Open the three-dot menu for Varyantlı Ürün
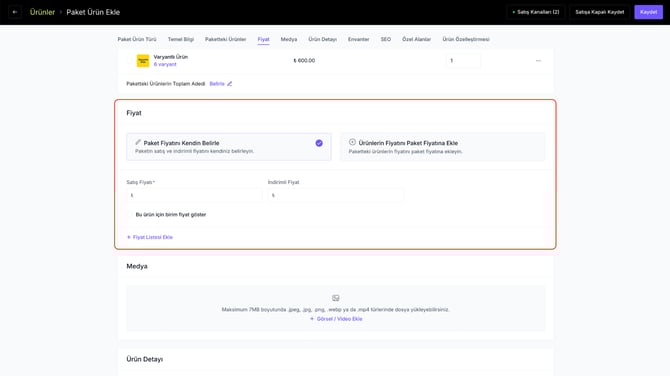Viewport: 670px width, 376px height. [x=538, y=61]
